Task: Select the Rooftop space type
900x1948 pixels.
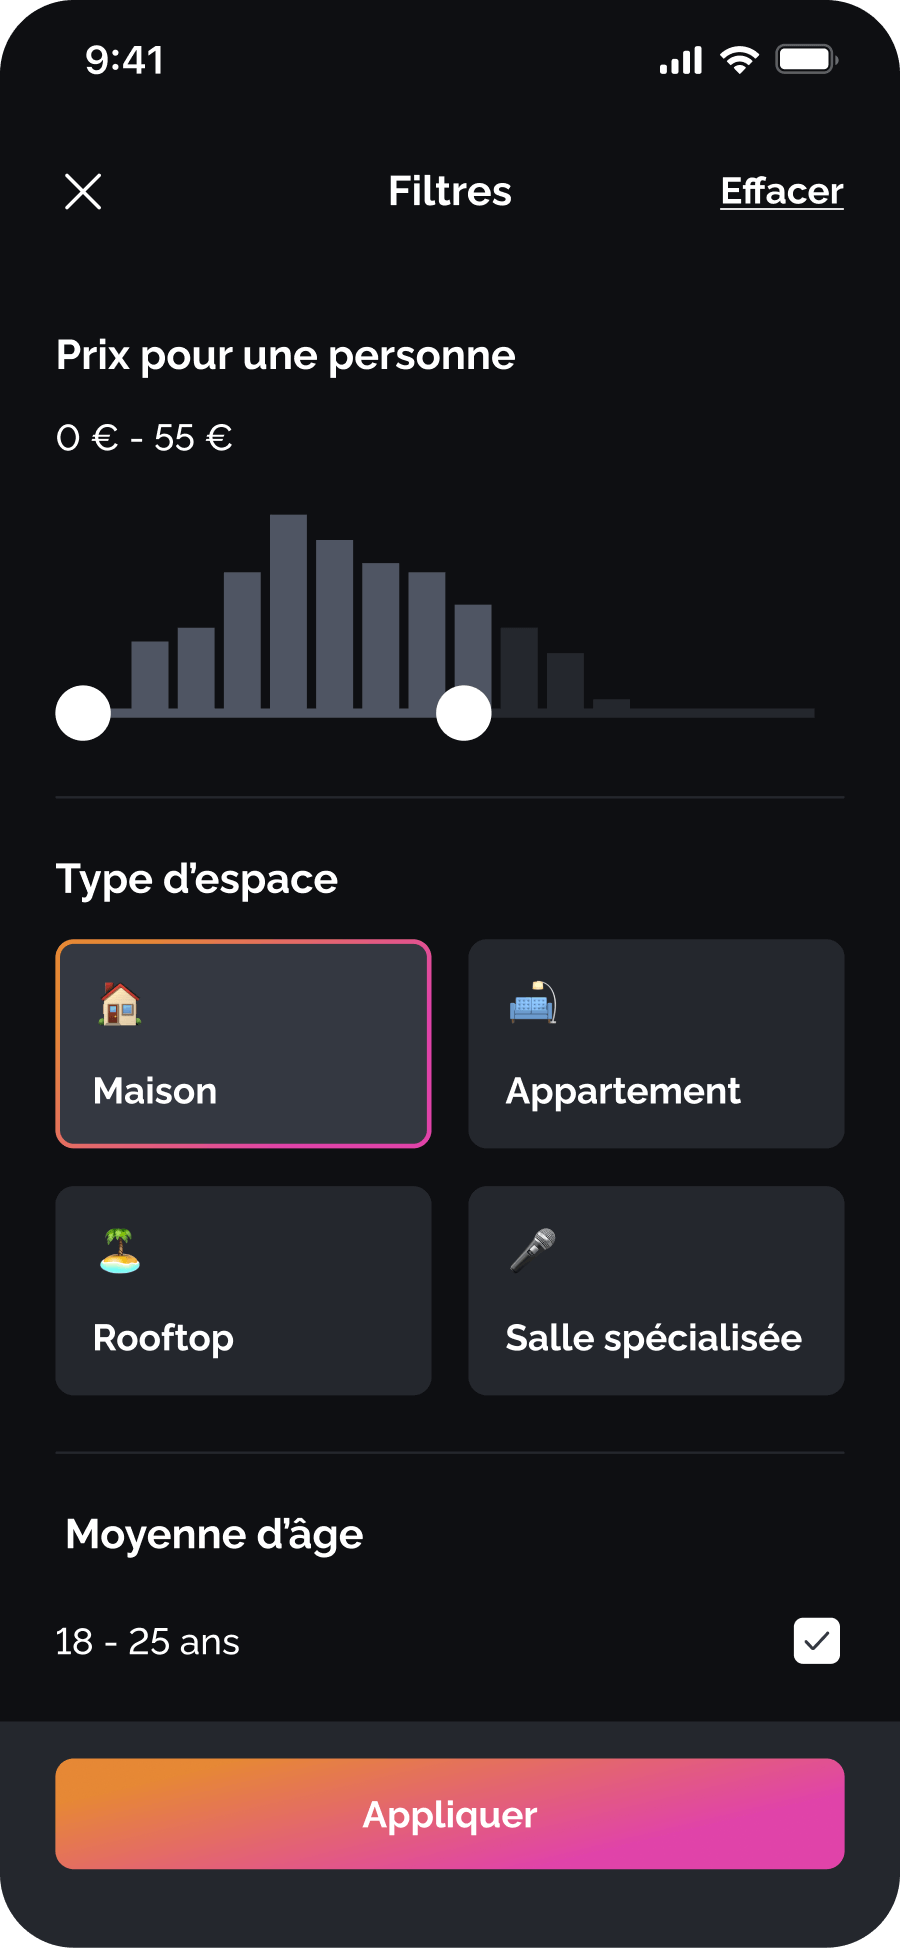Action: 243,1291
